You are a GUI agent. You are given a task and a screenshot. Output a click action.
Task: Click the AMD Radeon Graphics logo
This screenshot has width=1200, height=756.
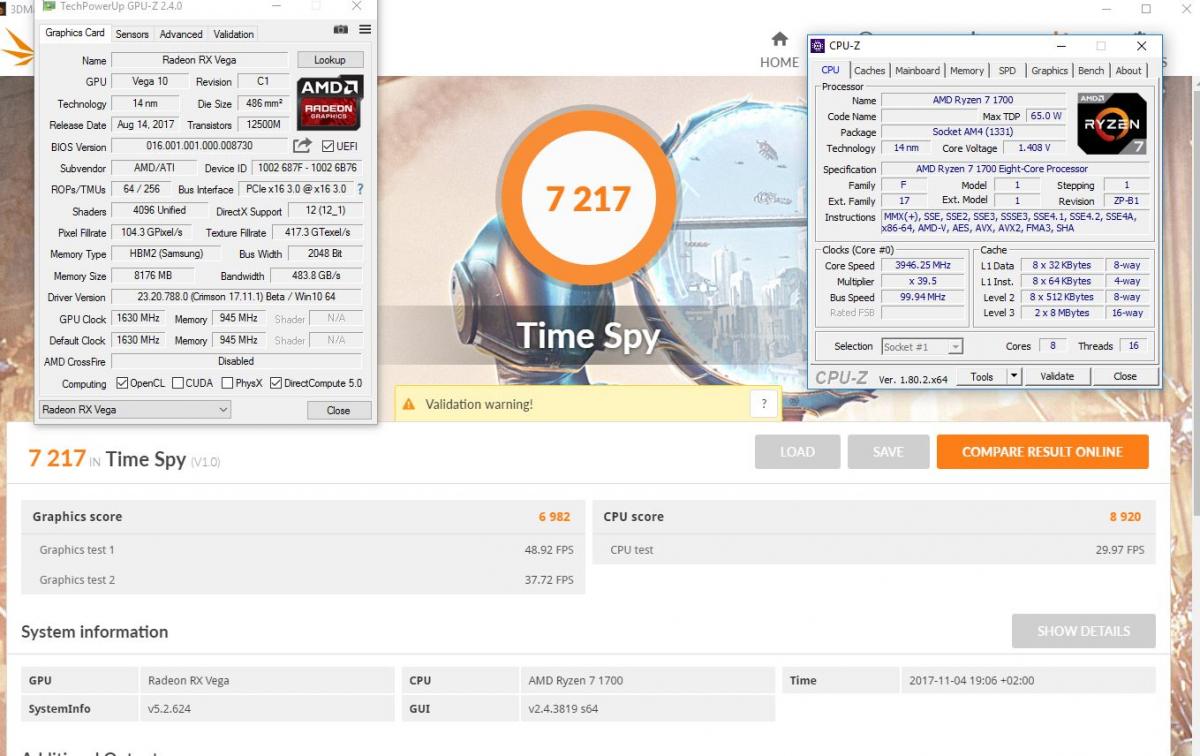click(330, 102)
